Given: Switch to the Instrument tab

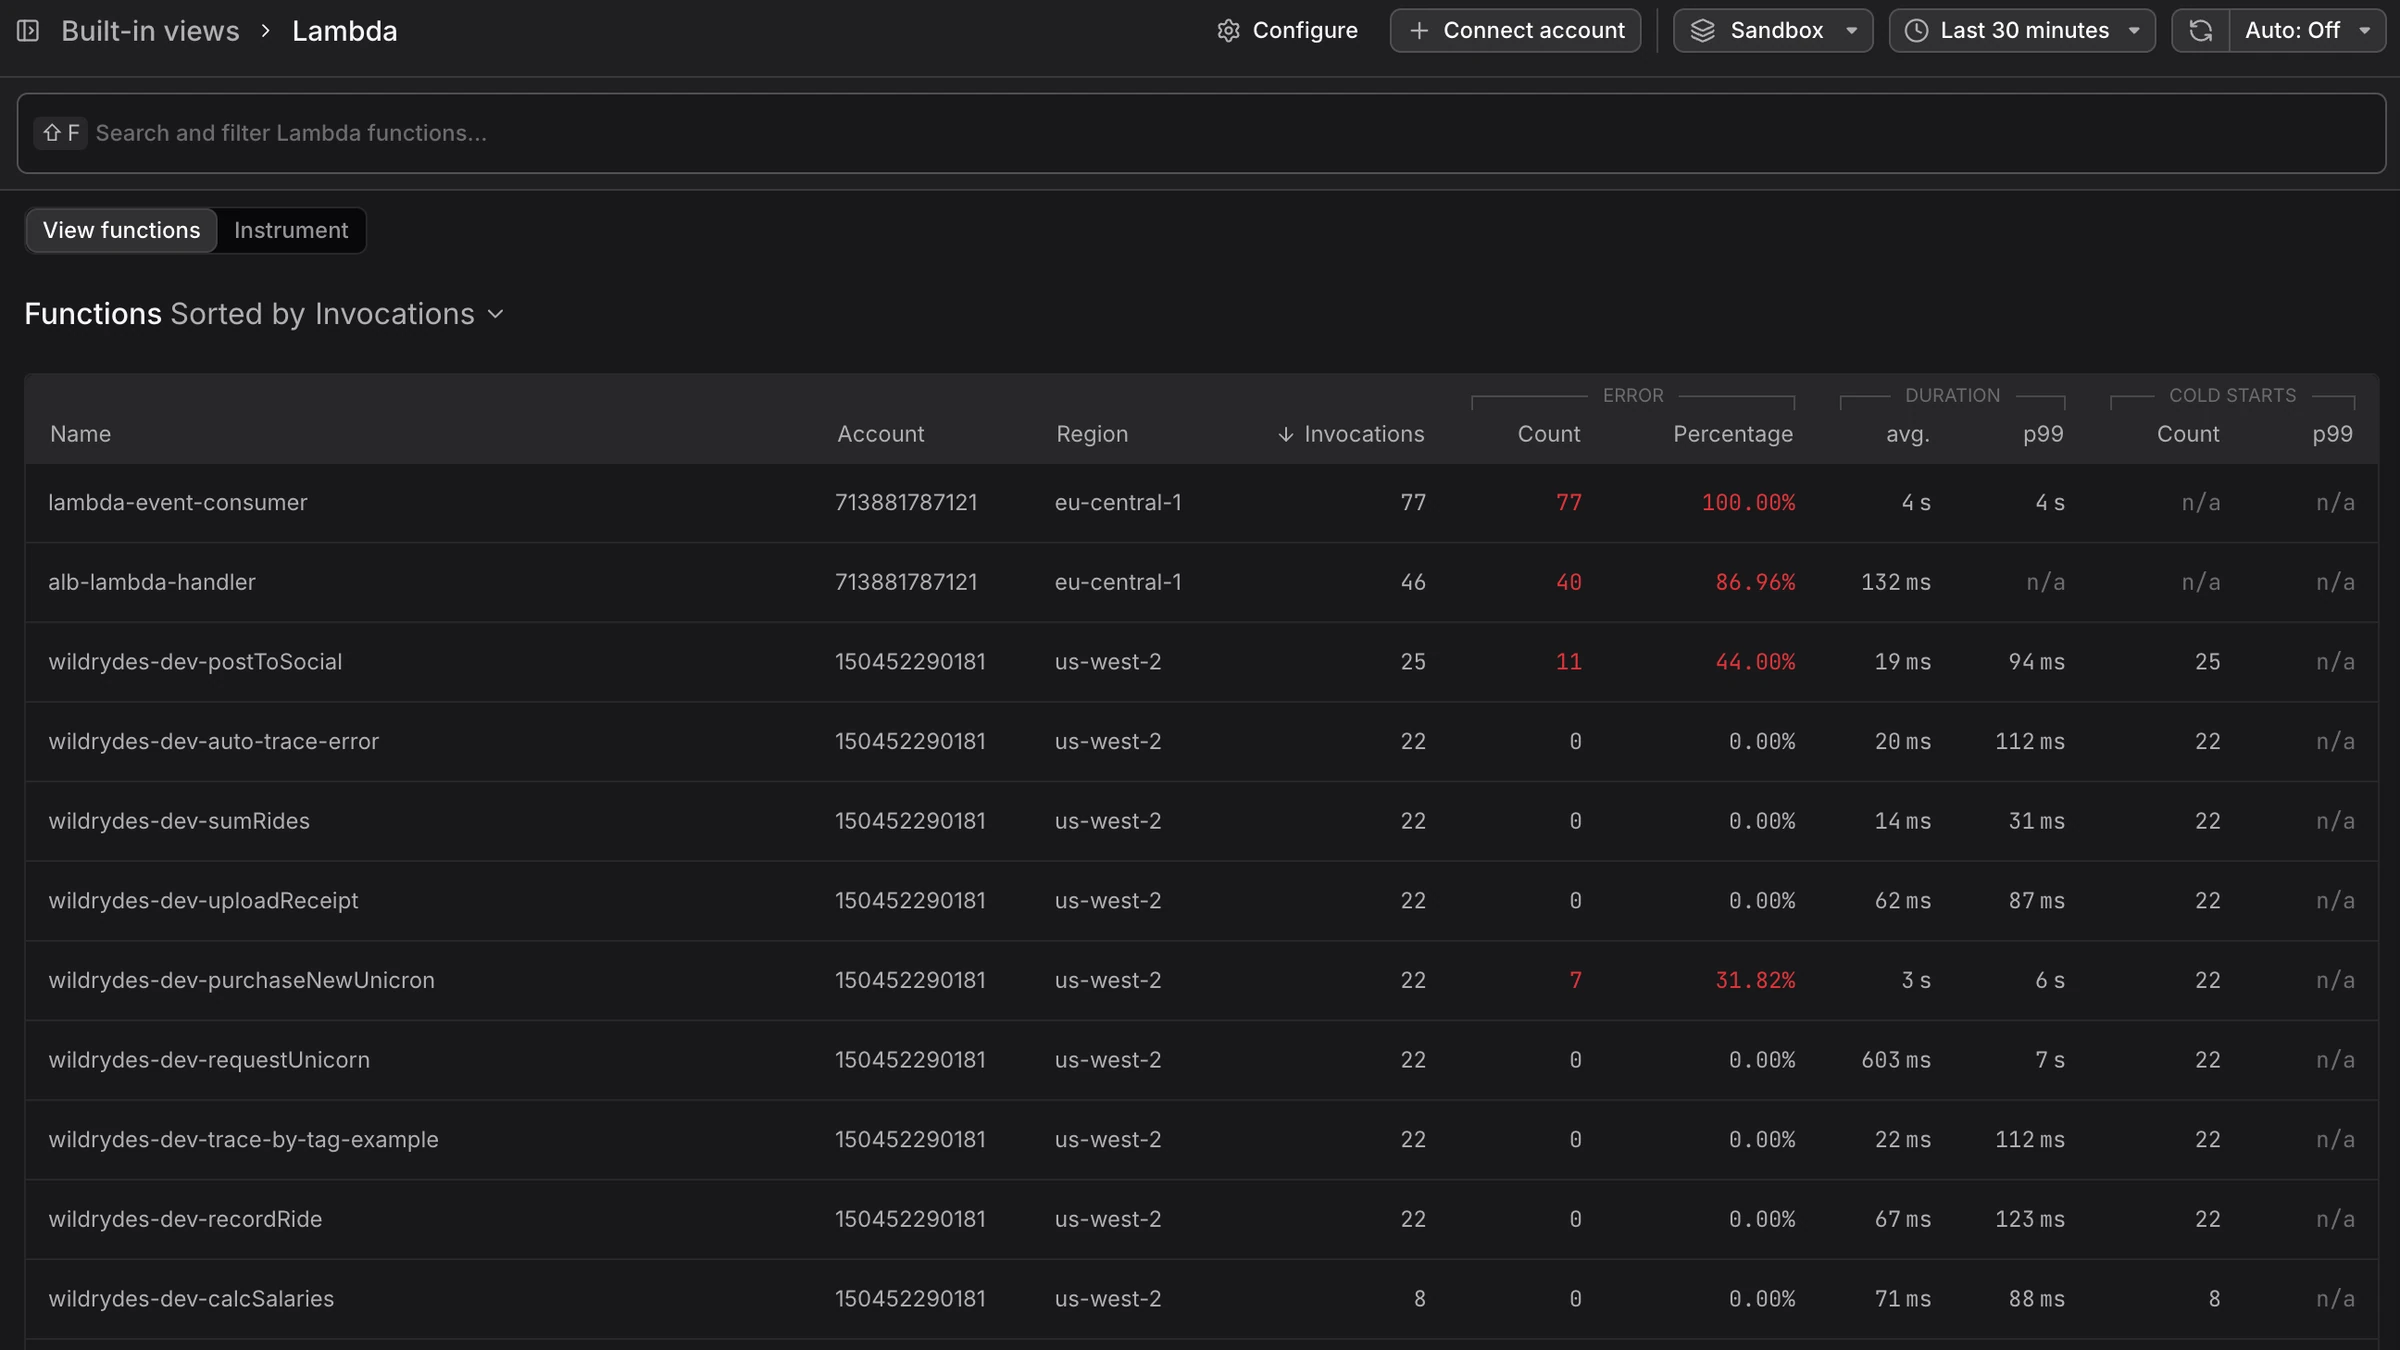Looking at the screenshot, I should (x=291, y=230).
